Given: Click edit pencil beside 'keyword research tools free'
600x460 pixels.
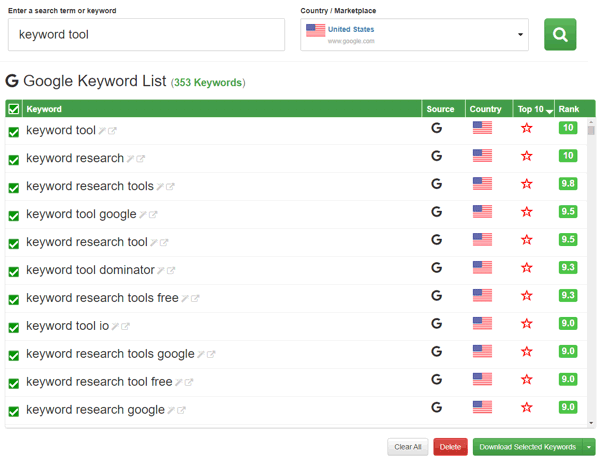Looking at the screenshot, I should [185, 299].
